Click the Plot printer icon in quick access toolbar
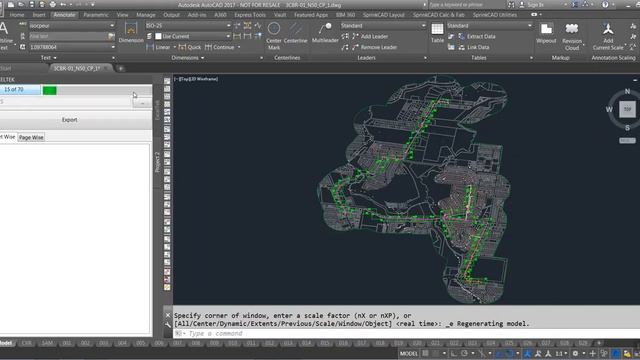The width and height of the screenshot is (640, 360). 53,4
